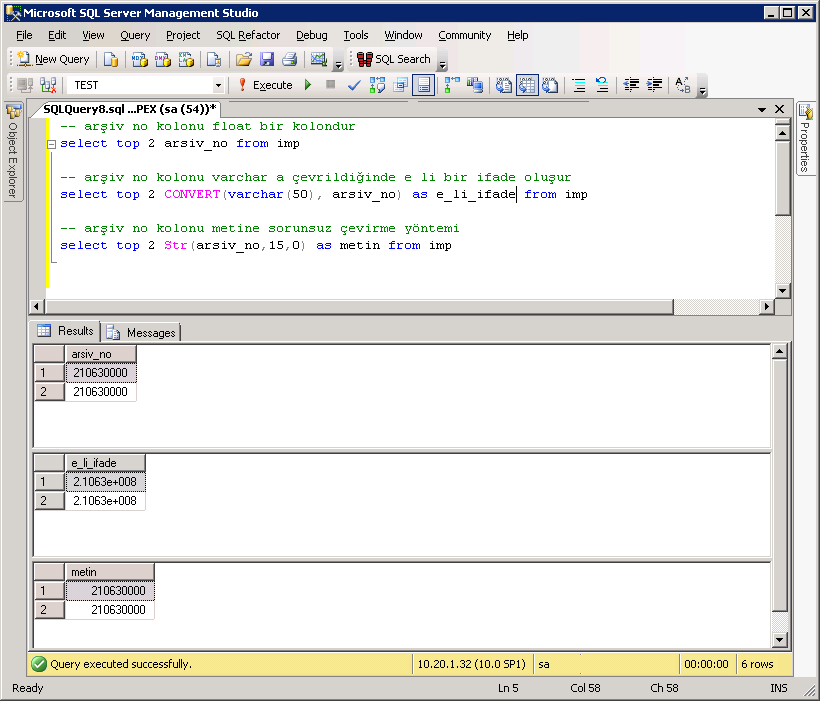Open the SQL Refactor menu

pos(248,35)
